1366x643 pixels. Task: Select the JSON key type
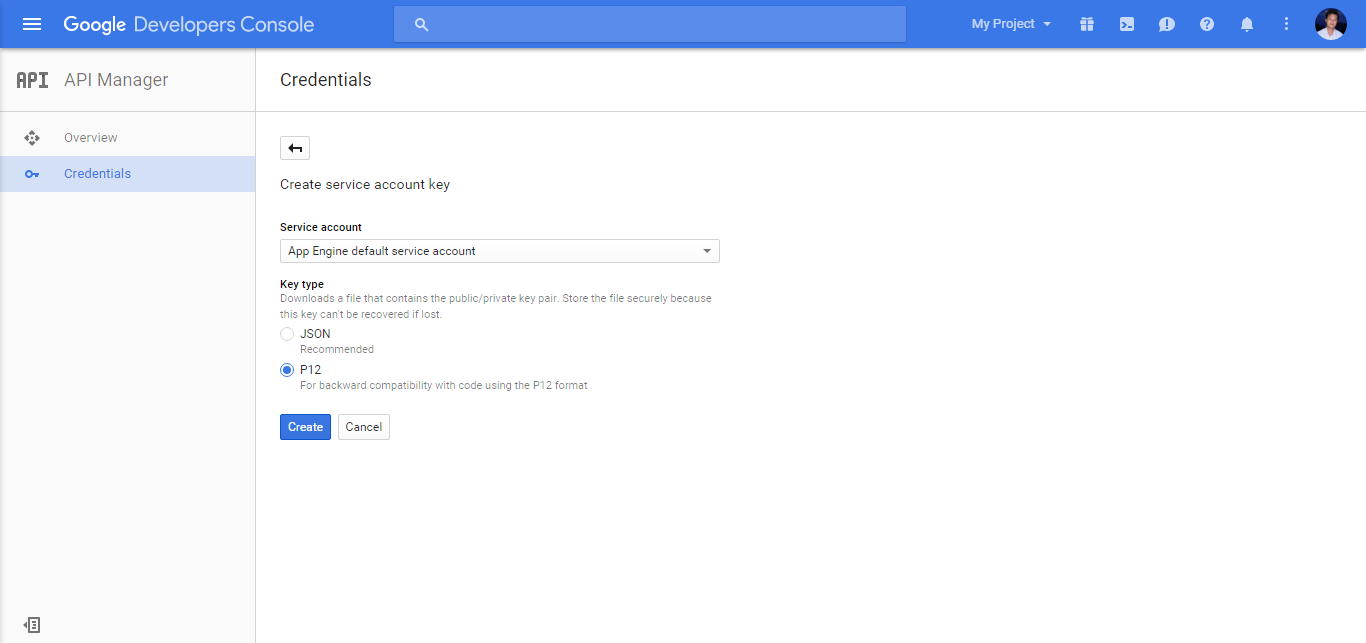[x=287, y=334]
